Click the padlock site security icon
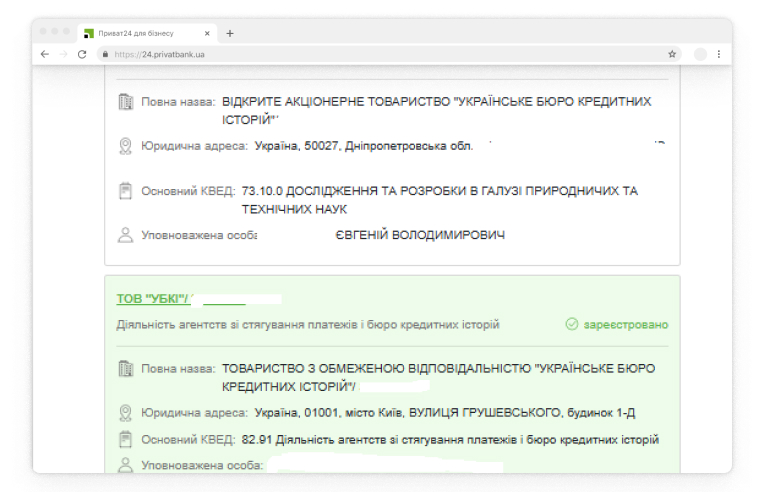This screenshot has width=764, height=492. point(105,54)
